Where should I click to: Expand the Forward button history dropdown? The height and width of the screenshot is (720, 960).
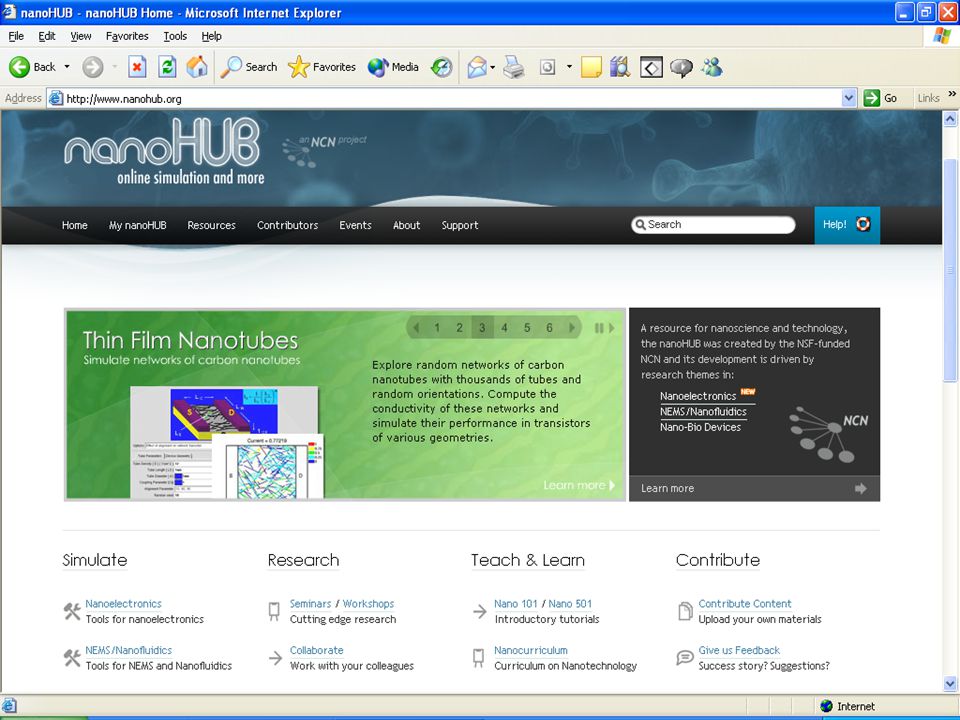pyautogui.click(x=114, y=67)
